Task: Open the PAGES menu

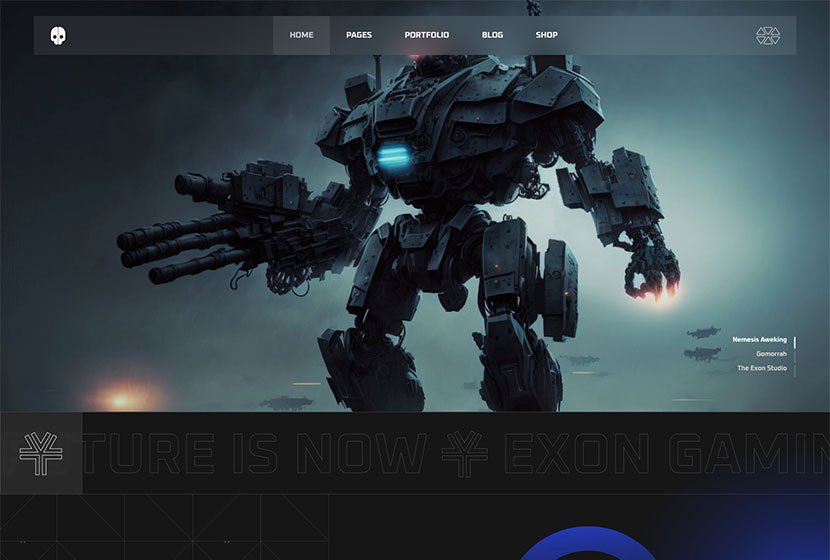Action: pyautogui.click(x=359, y=35)
